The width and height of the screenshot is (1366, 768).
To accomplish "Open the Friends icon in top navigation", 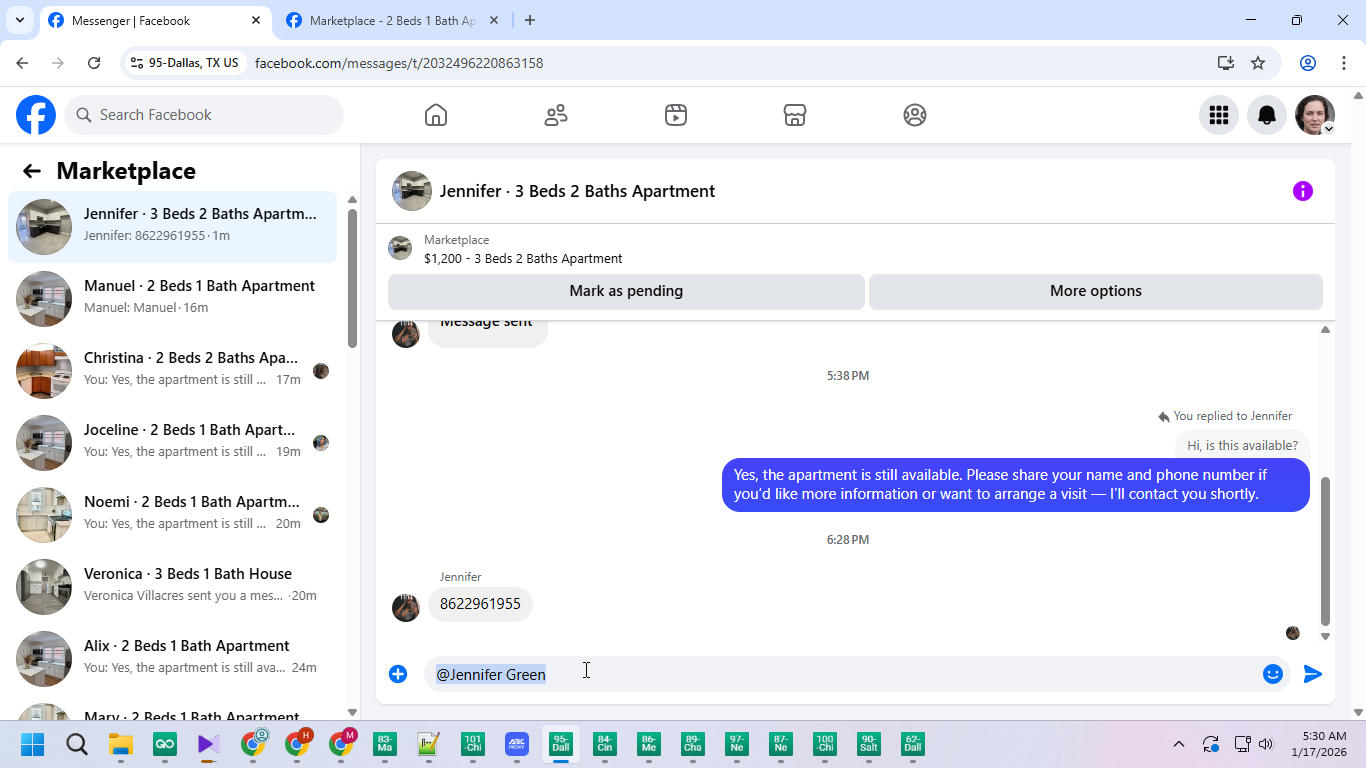I will [556, 115].
